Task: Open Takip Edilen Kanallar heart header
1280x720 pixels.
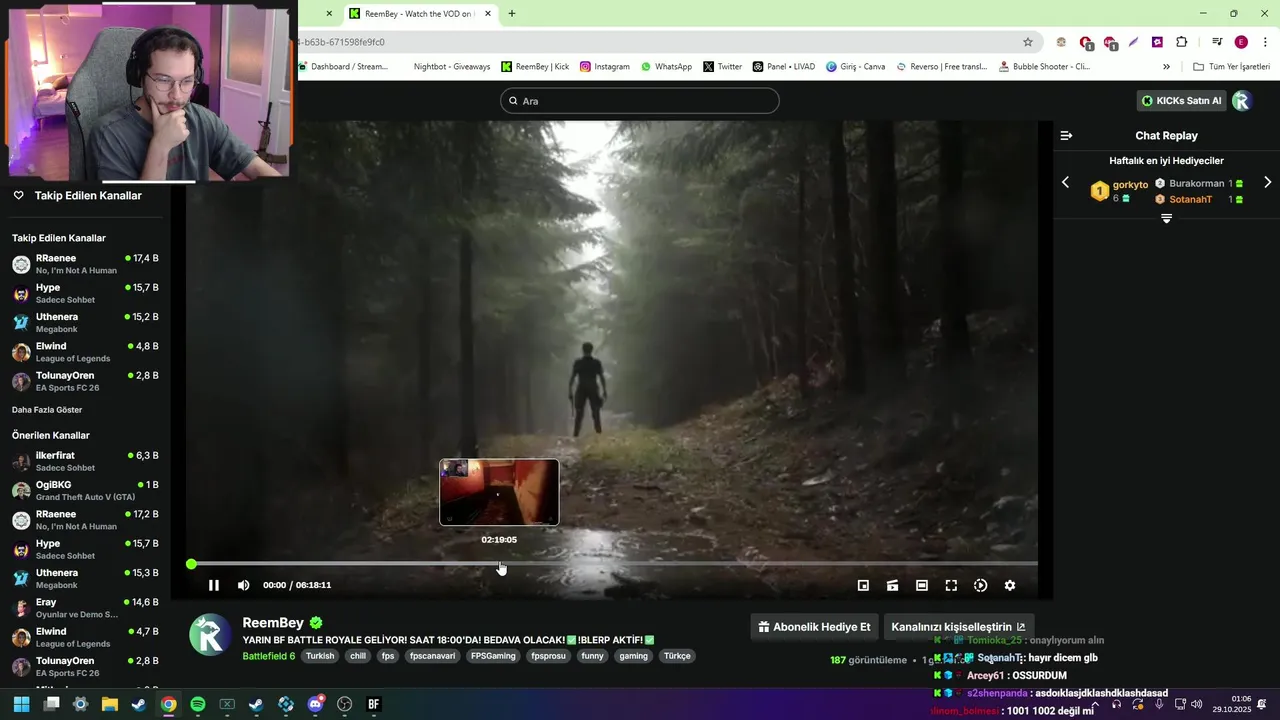Action: [x=78, y=196]
